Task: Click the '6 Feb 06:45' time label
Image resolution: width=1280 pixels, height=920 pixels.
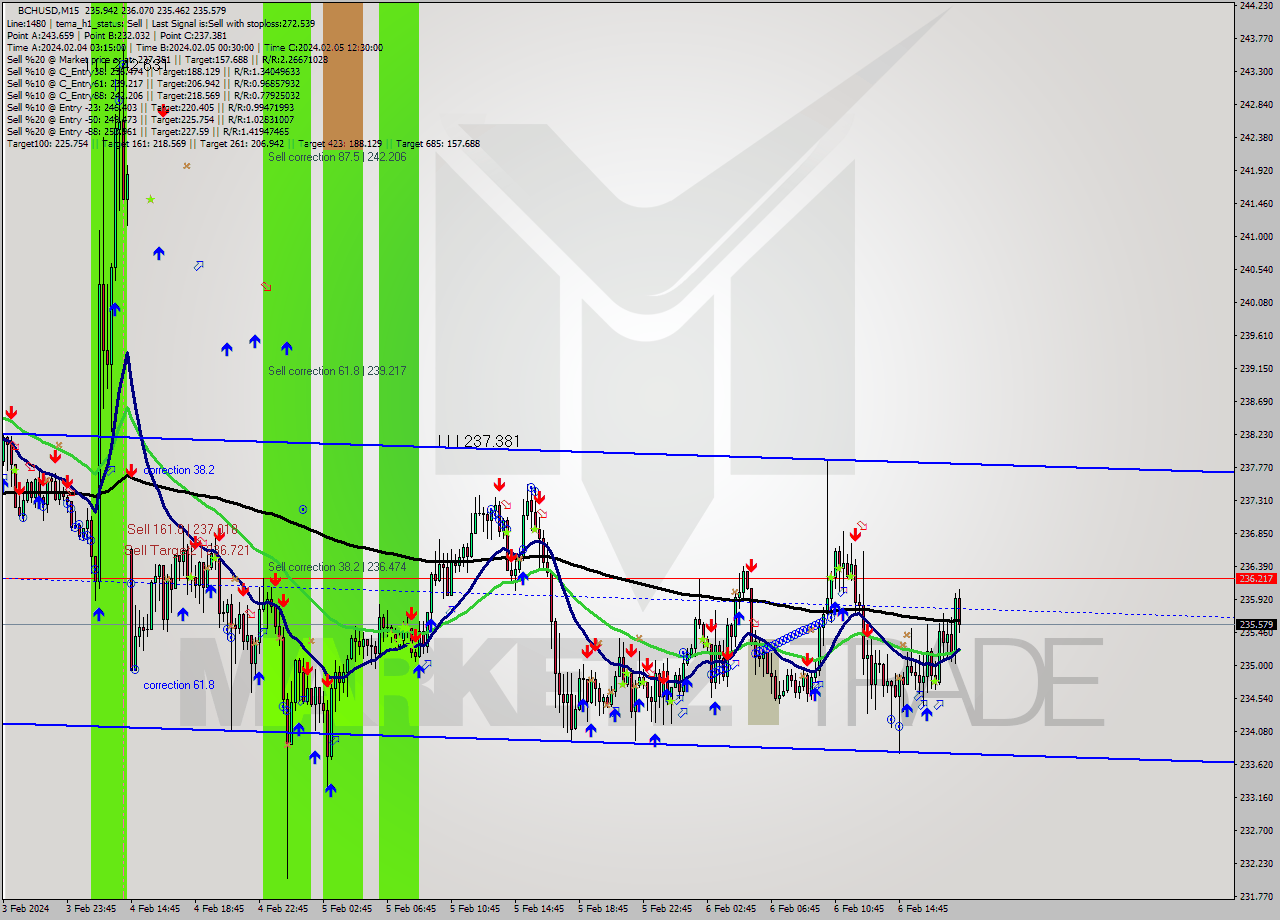Action: coord(795,909)
